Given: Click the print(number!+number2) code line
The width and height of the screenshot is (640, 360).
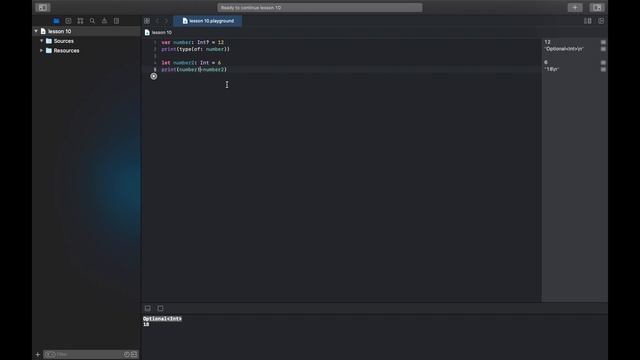Looking at the screenshot, I should [194, 70].
